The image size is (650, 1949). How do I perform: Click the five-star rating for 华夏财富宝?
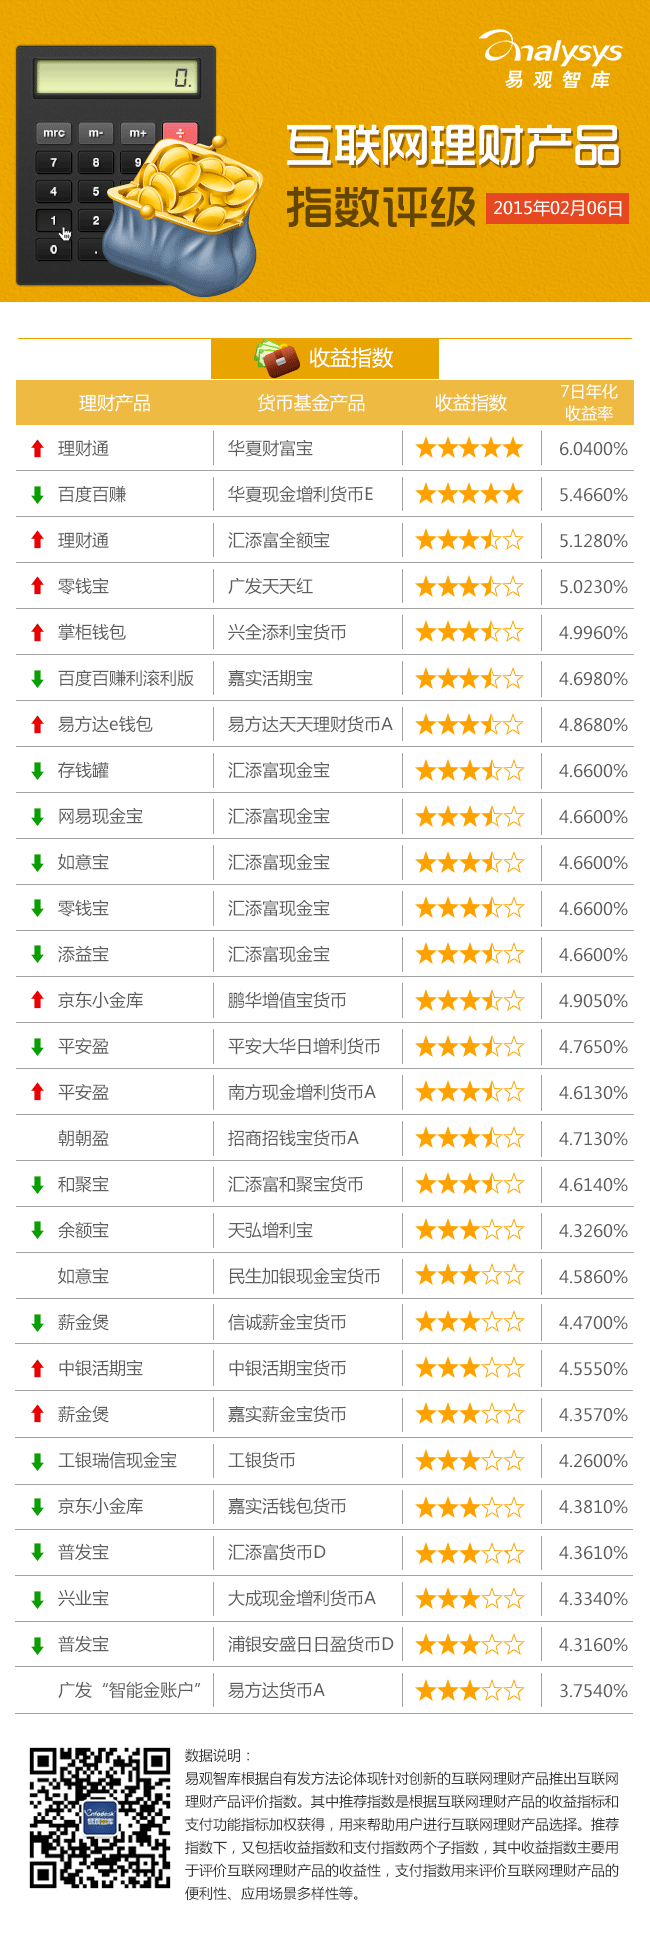pos(470,448)
